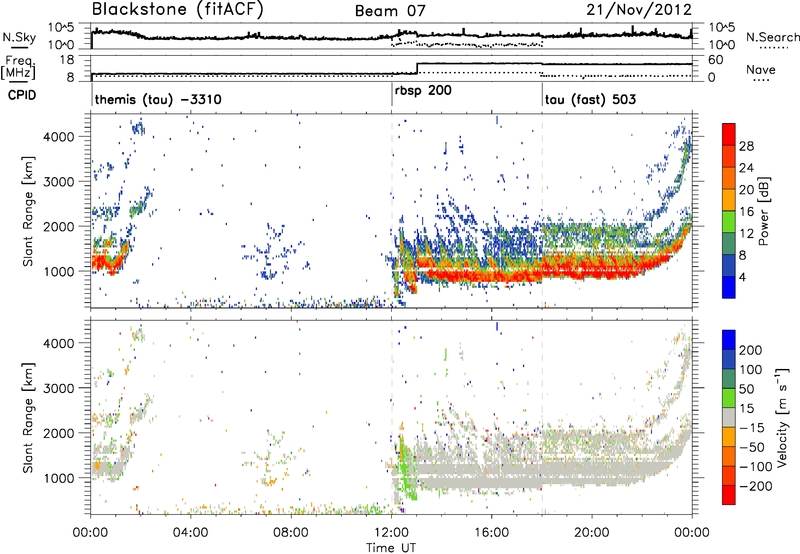Screen dimensions: 800x554
Task: Click the dashed 12:00 marker line in velocity panel
Action: [392, 417]
